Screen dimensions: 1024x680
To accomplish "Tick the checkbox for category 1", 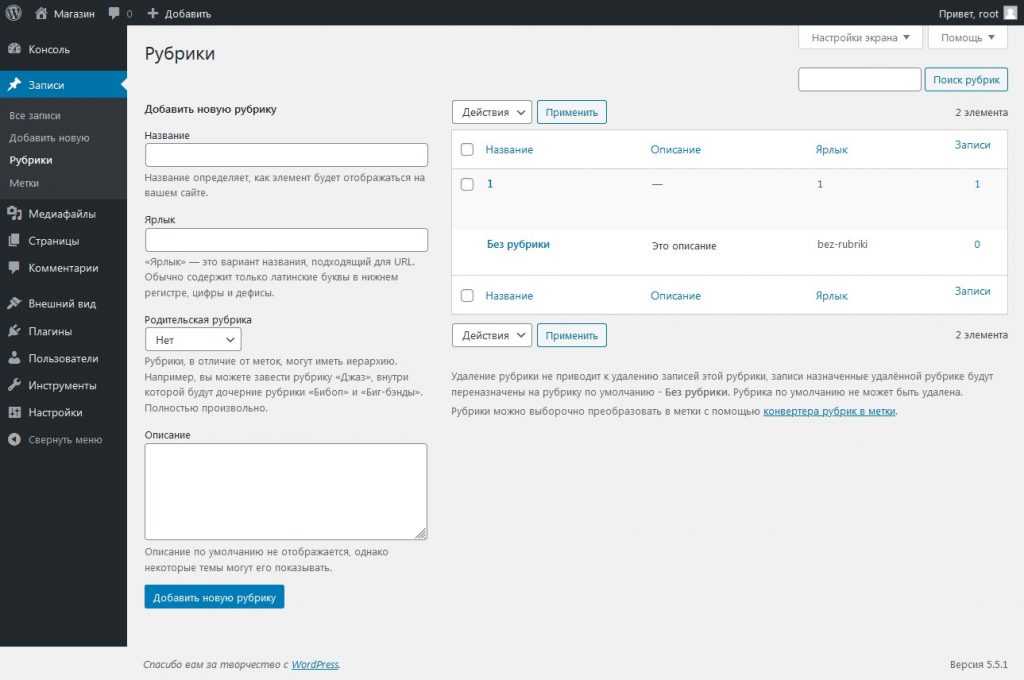I will pyautogui.click(x=466, y=184).
